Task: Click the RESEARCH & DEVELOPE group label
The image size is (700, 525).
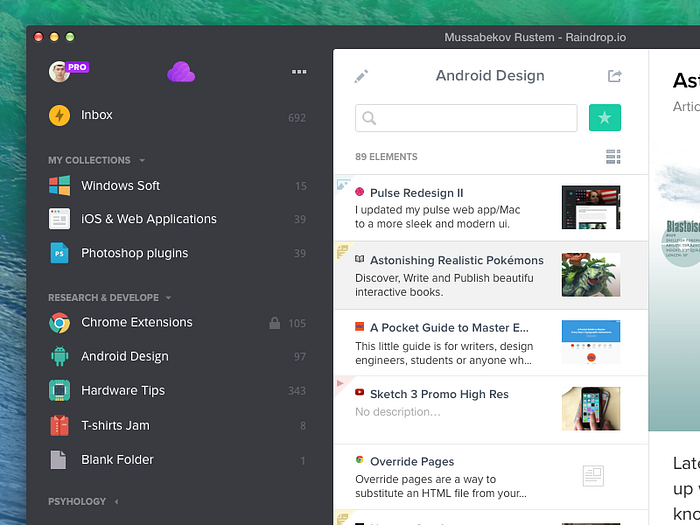Action: [x=103, y=298]
